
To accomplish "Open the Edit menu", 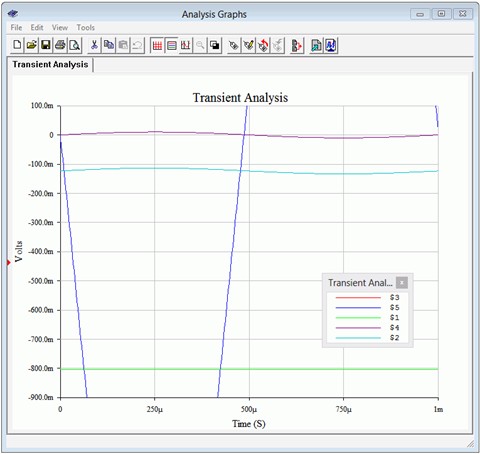I will click(x=37, y=28).
